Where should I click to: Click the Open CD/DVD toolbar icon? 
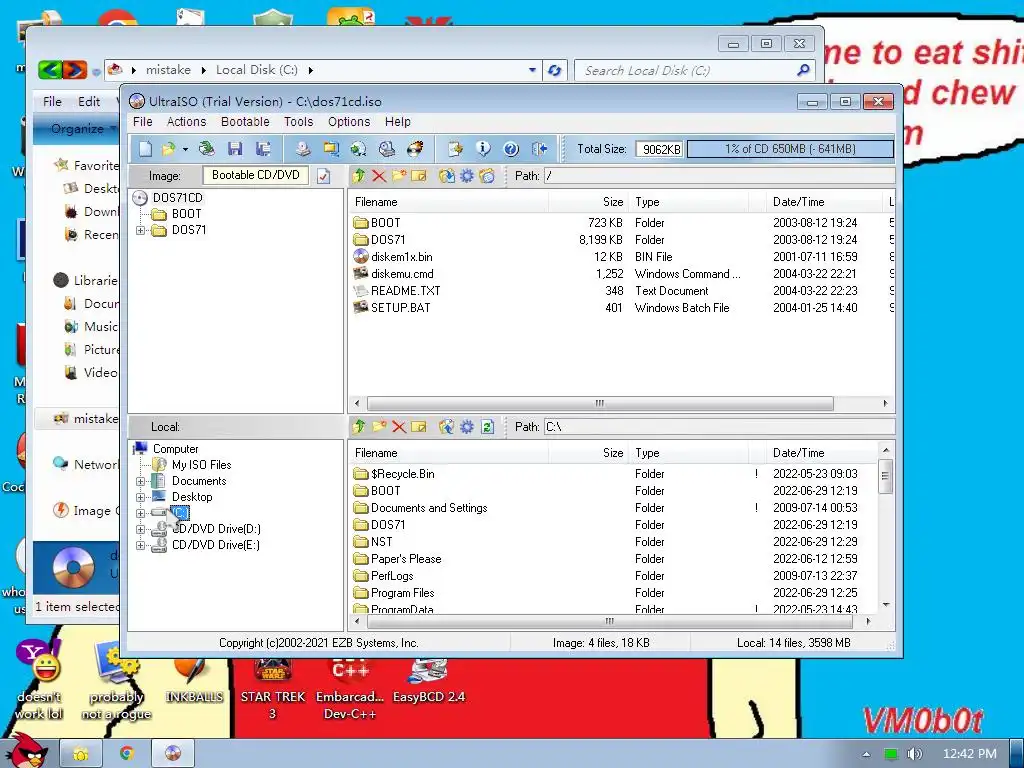point(206,150)
